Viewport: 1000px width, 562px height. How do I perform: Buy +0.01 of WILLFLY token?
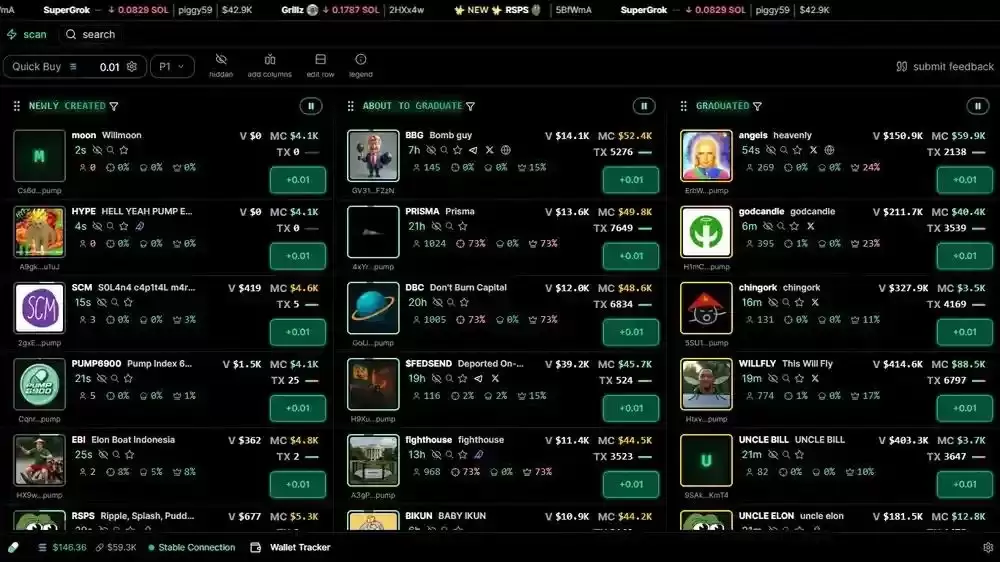point(964,408)
